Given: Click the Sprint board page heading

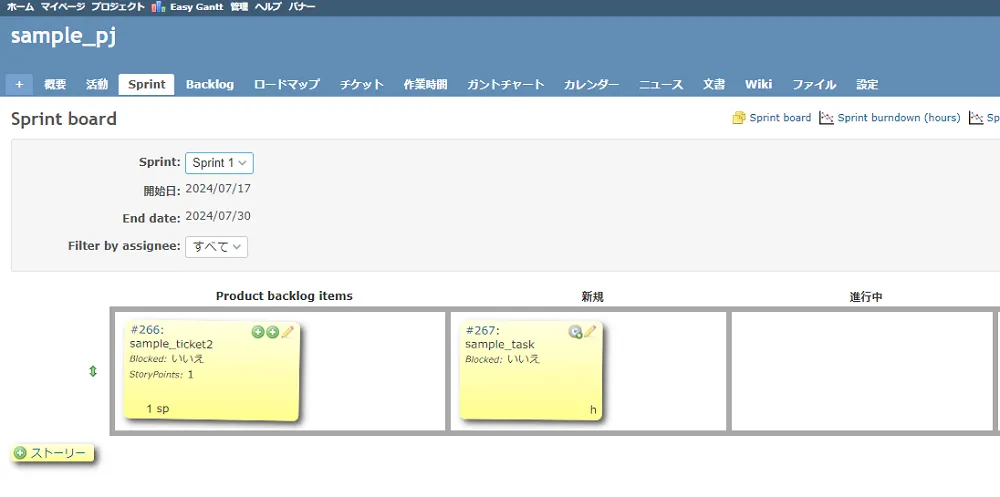Looking at the screenshot, I should 64,119.
